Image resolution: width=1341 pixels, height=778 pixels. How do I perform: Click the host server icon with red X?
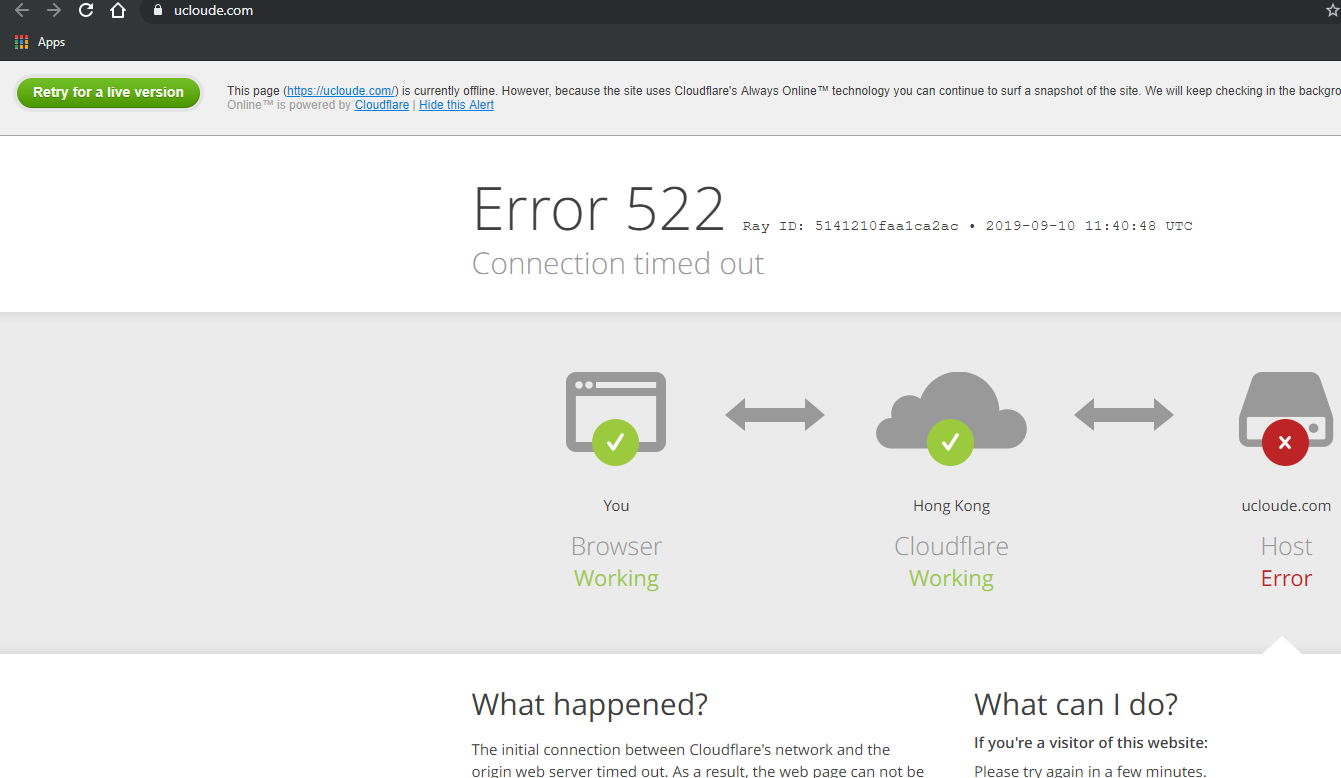click(1286, 418)
